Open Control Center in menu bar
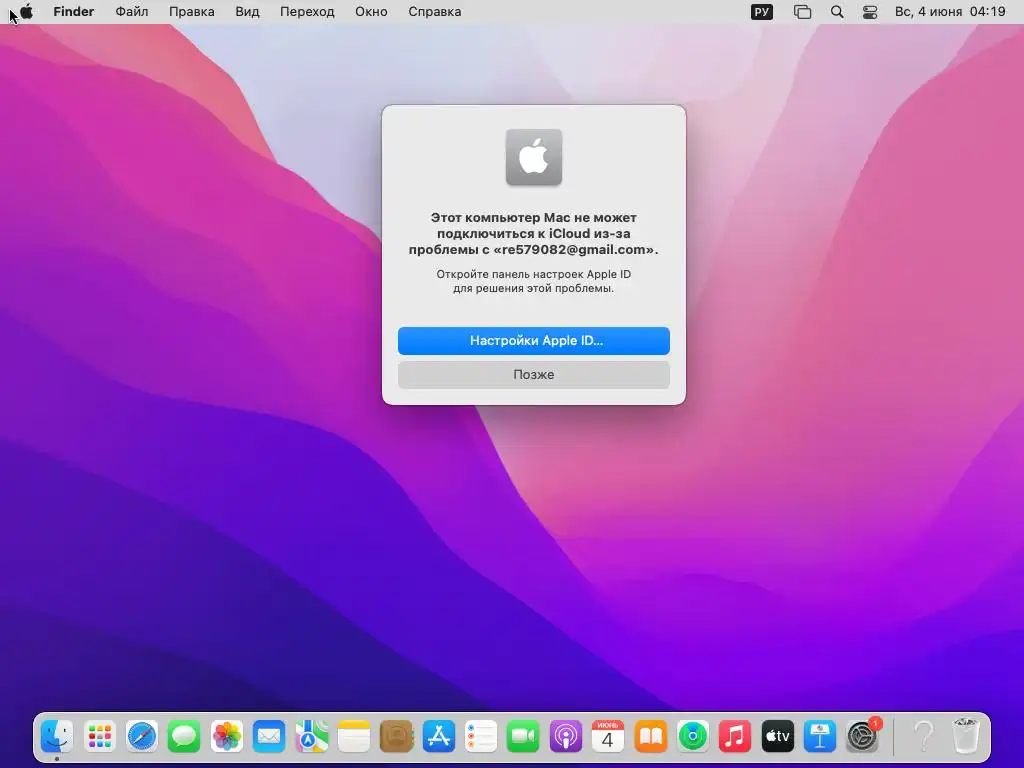 [x=870, y=12]
